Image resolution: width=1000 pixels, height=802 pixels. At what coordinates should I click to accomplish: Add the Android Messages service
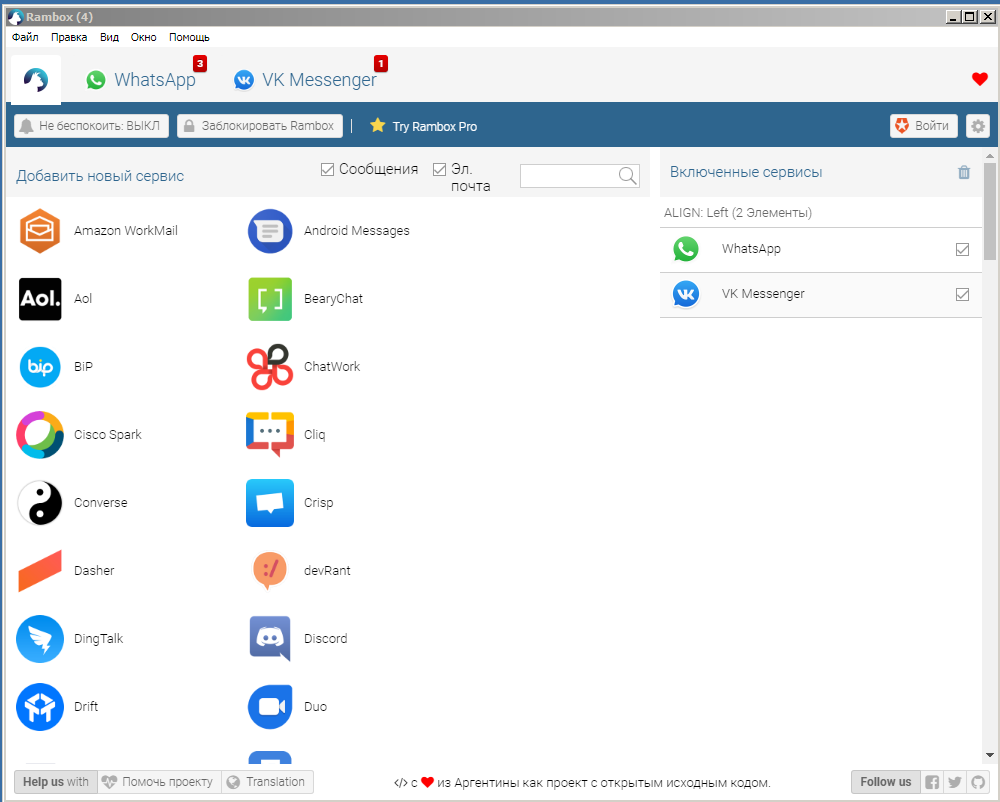[x=269, y=230]
